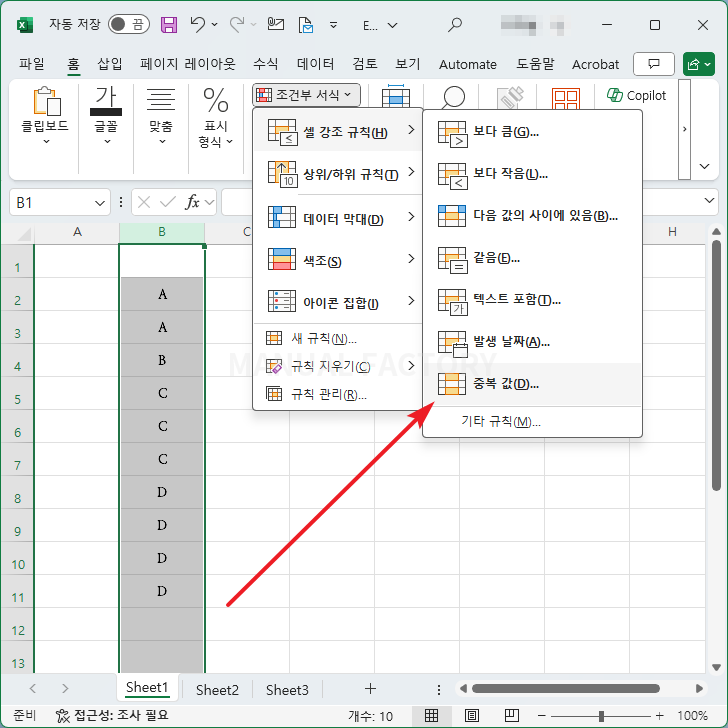Choose 보다 작음 rule
Screen dimensions: 728x728
532,174
